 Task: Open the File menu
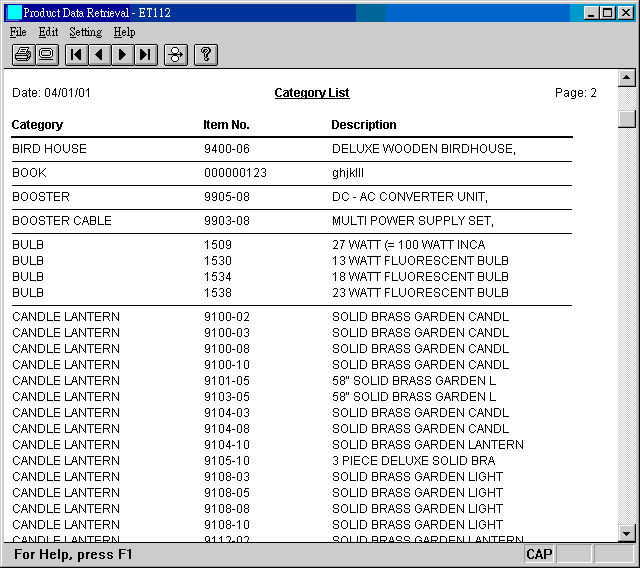(x=18, y=32)
